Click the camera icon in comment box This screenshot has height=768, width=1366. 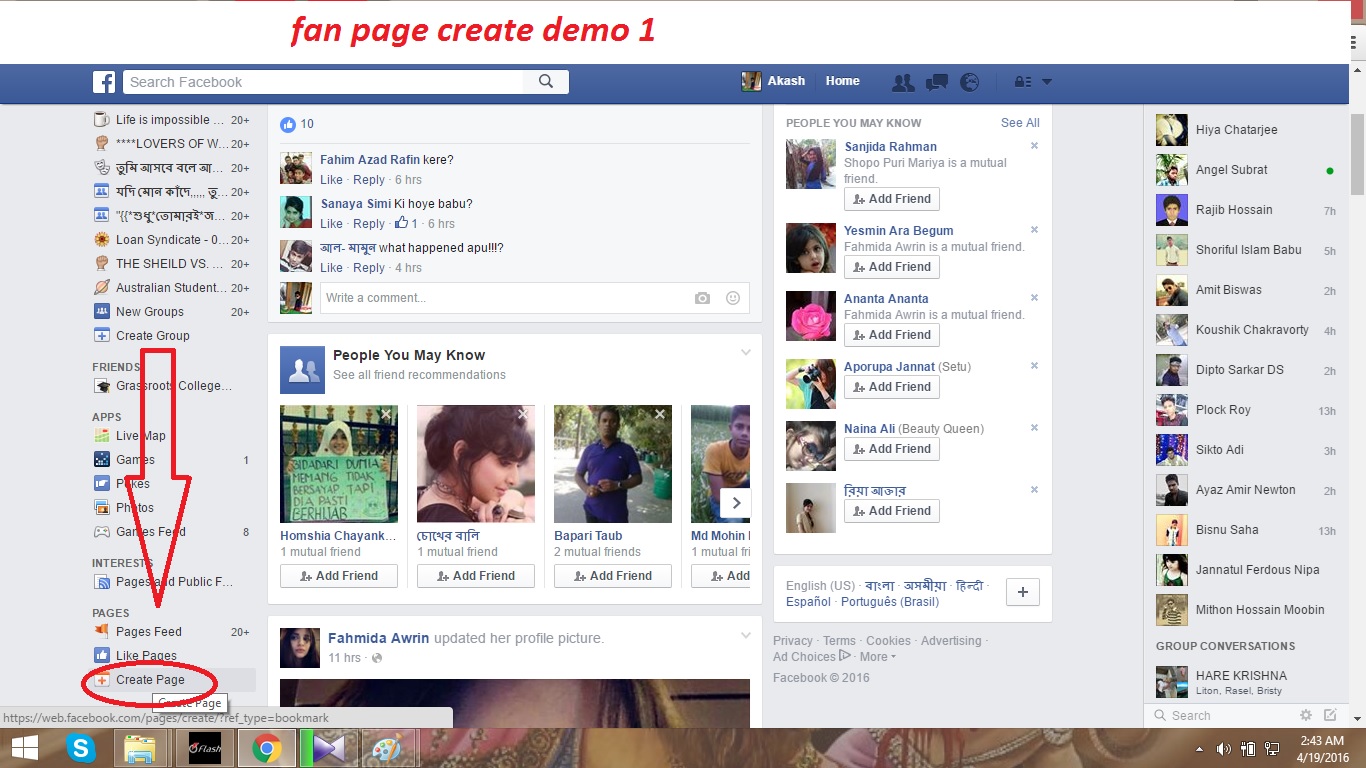point(702,298)
